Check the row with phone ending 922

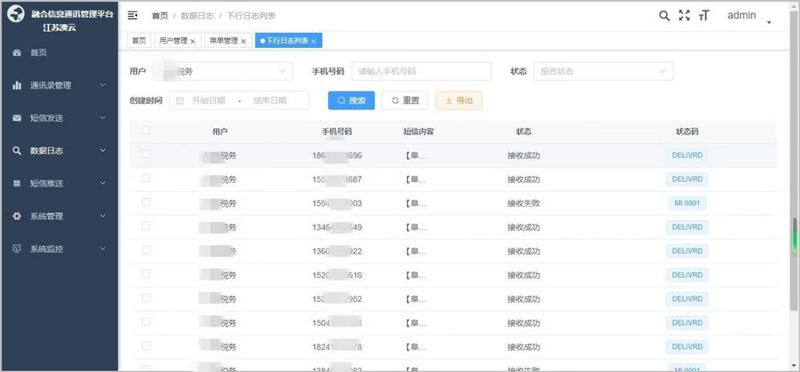(x=146, y=250)
